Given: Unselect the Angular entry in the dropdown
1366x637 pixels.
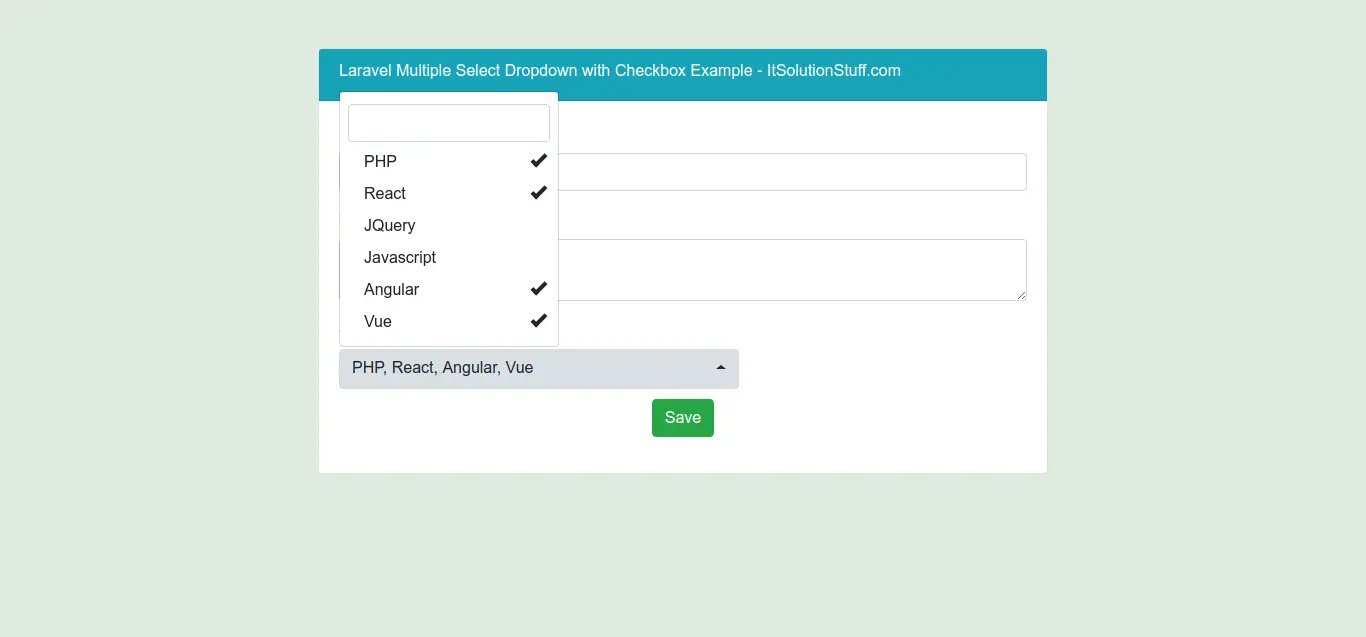Looking at the screenshot, I should coord(392,289).
